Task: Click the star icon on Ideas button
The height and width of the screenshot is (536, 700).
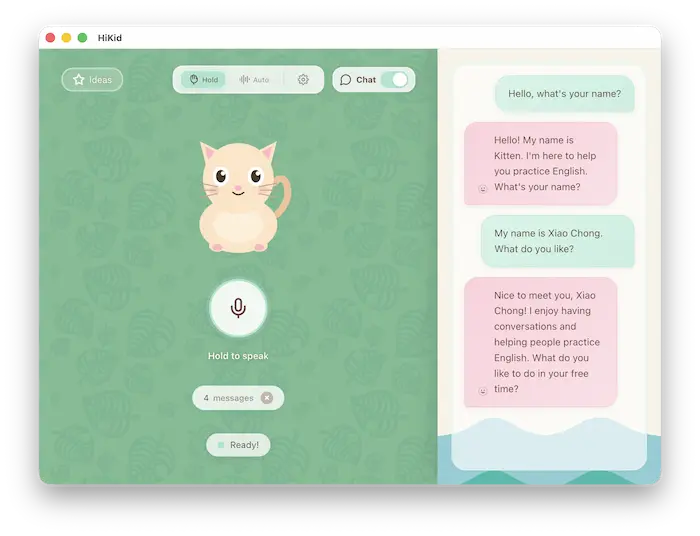Action: (79, 80)
